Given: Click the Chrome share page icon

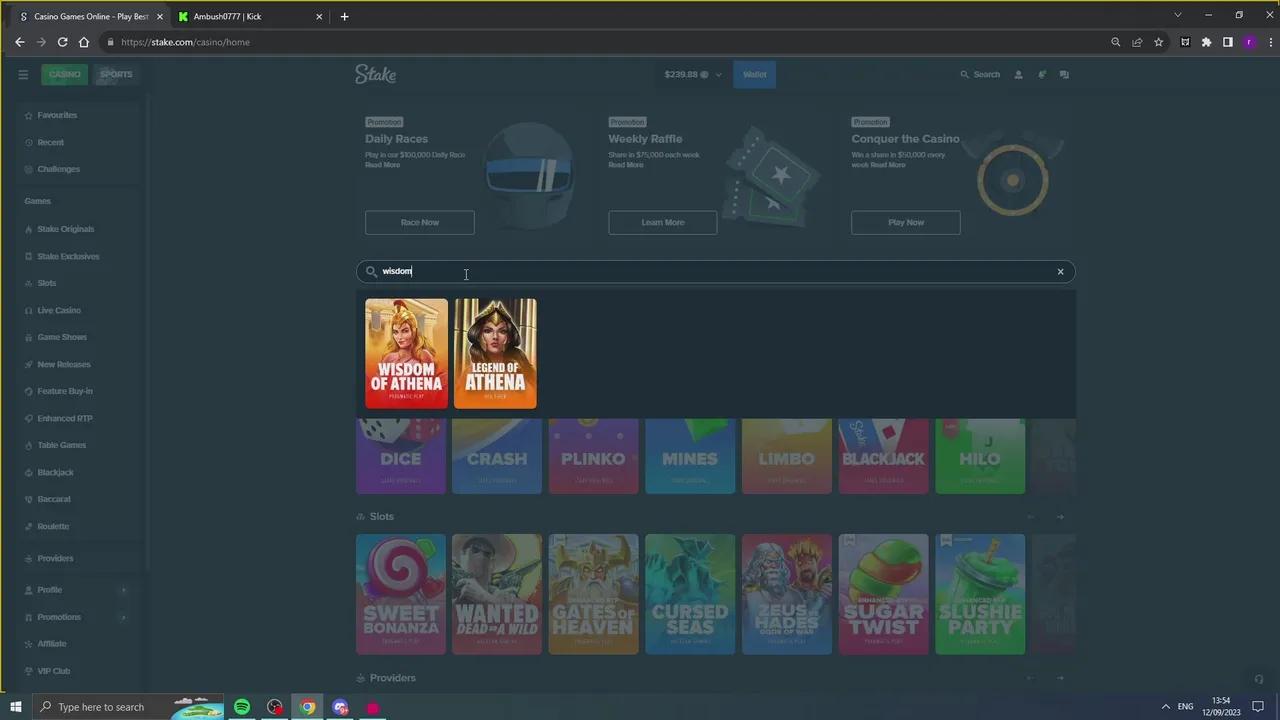Looking at the screenshot, I should click(1137, 42).
